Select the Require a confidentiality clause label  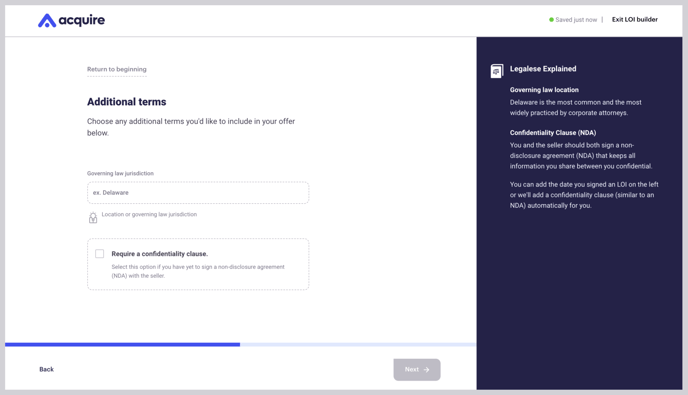(x=160, y=254)
